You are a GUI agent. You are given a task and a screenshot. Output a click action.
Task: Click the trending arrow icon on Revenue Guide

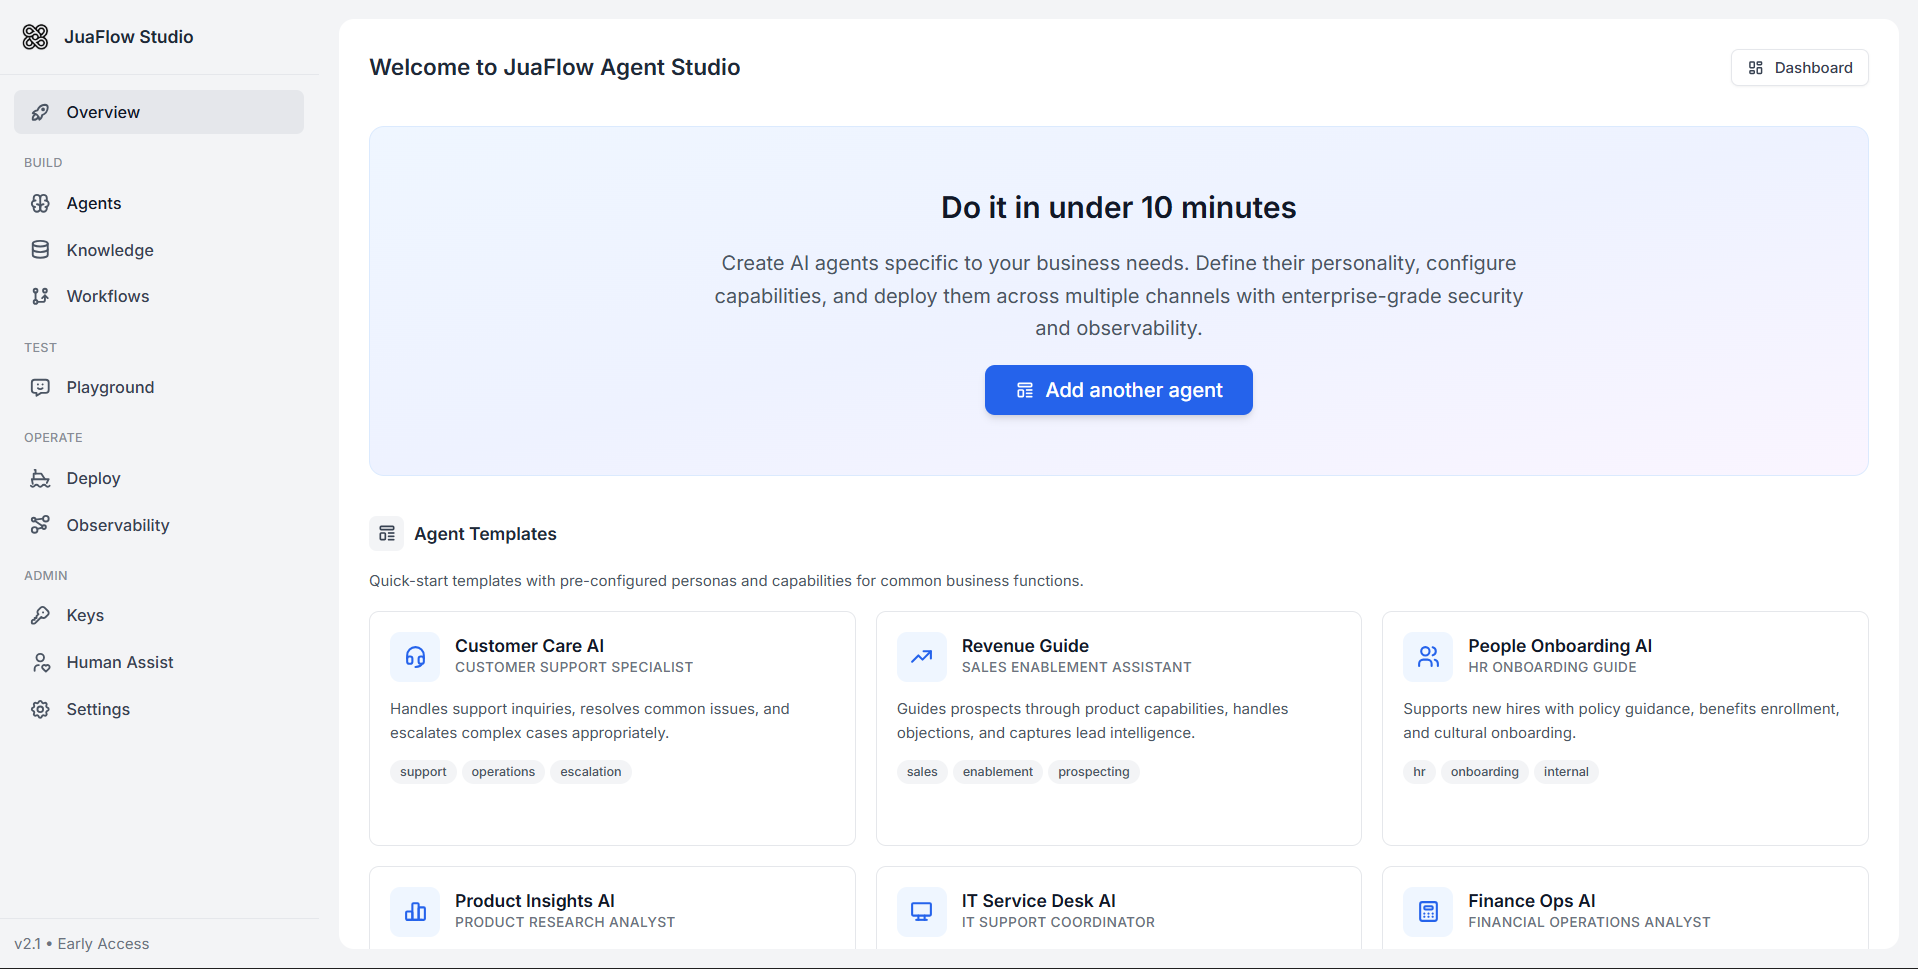[x=921, y=657]
